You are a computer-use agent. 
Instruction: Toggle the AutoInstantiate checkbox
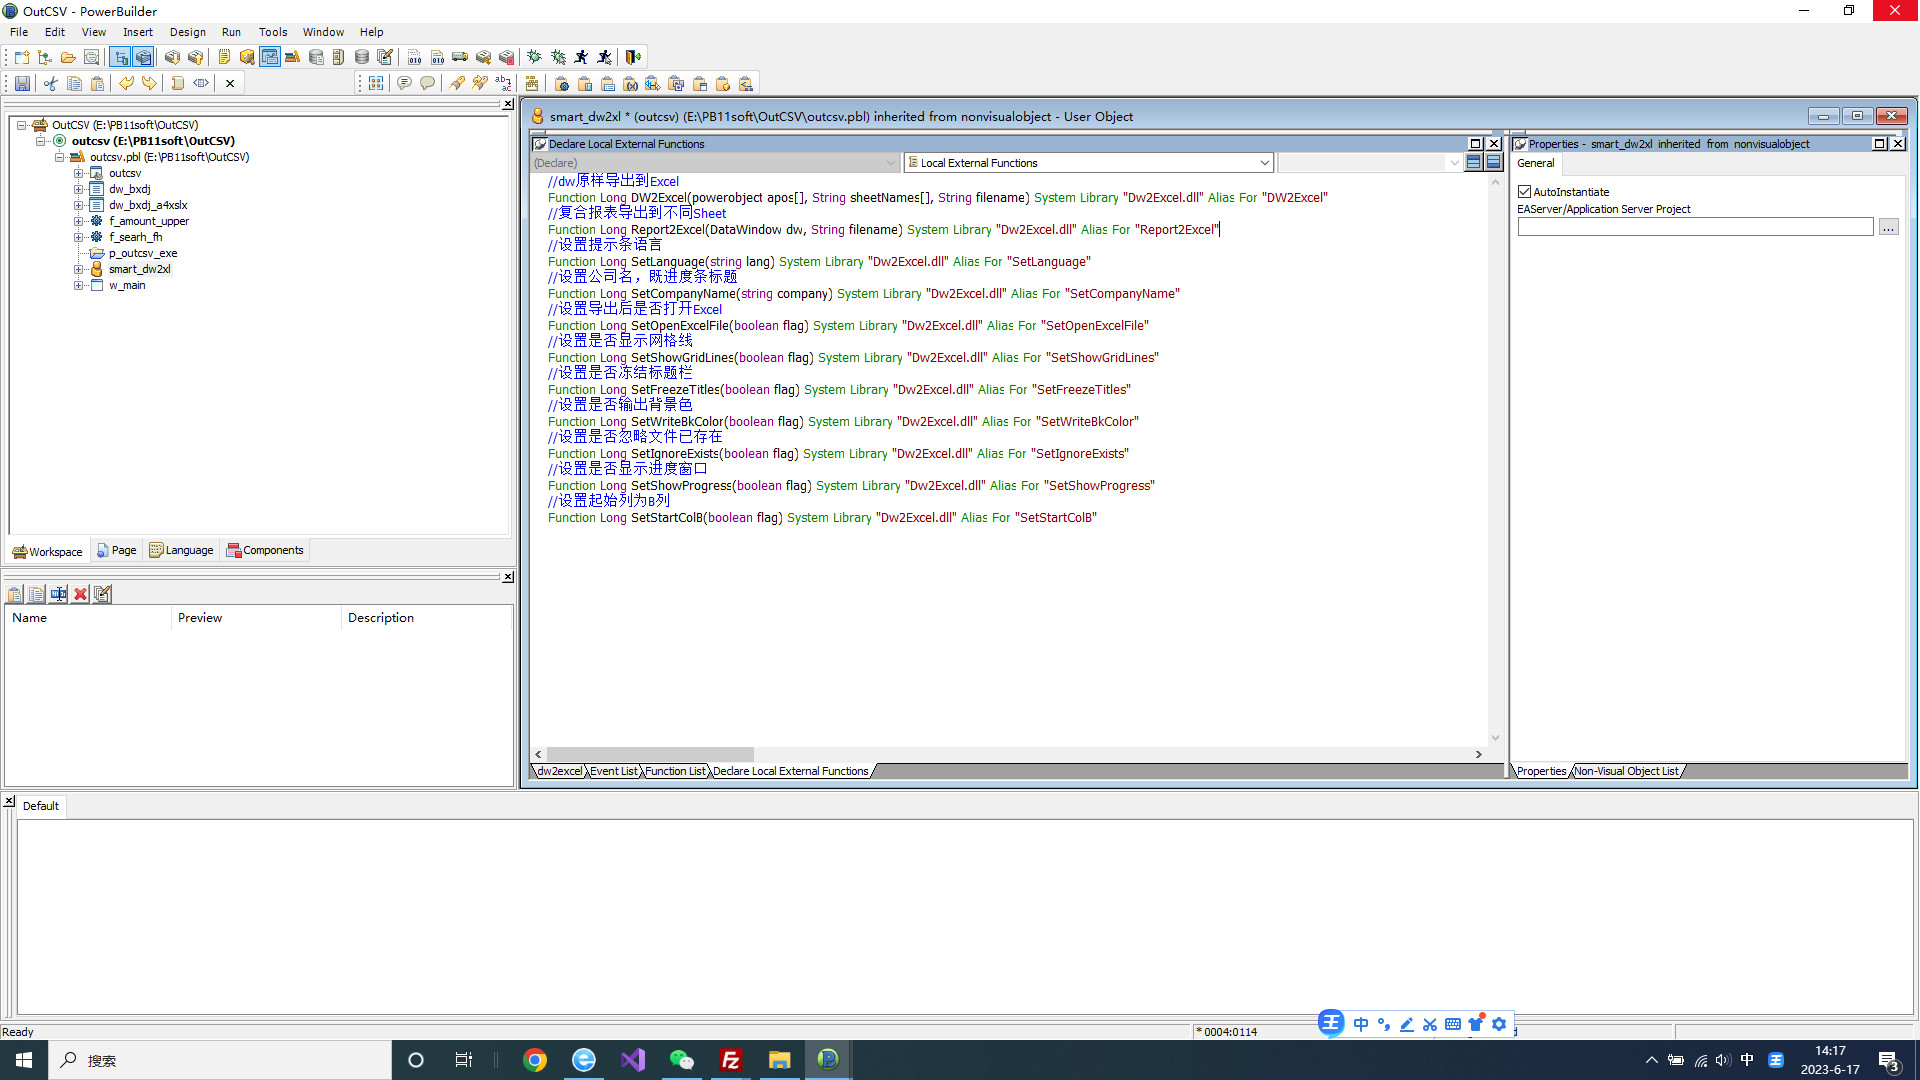pos(1524,192)
